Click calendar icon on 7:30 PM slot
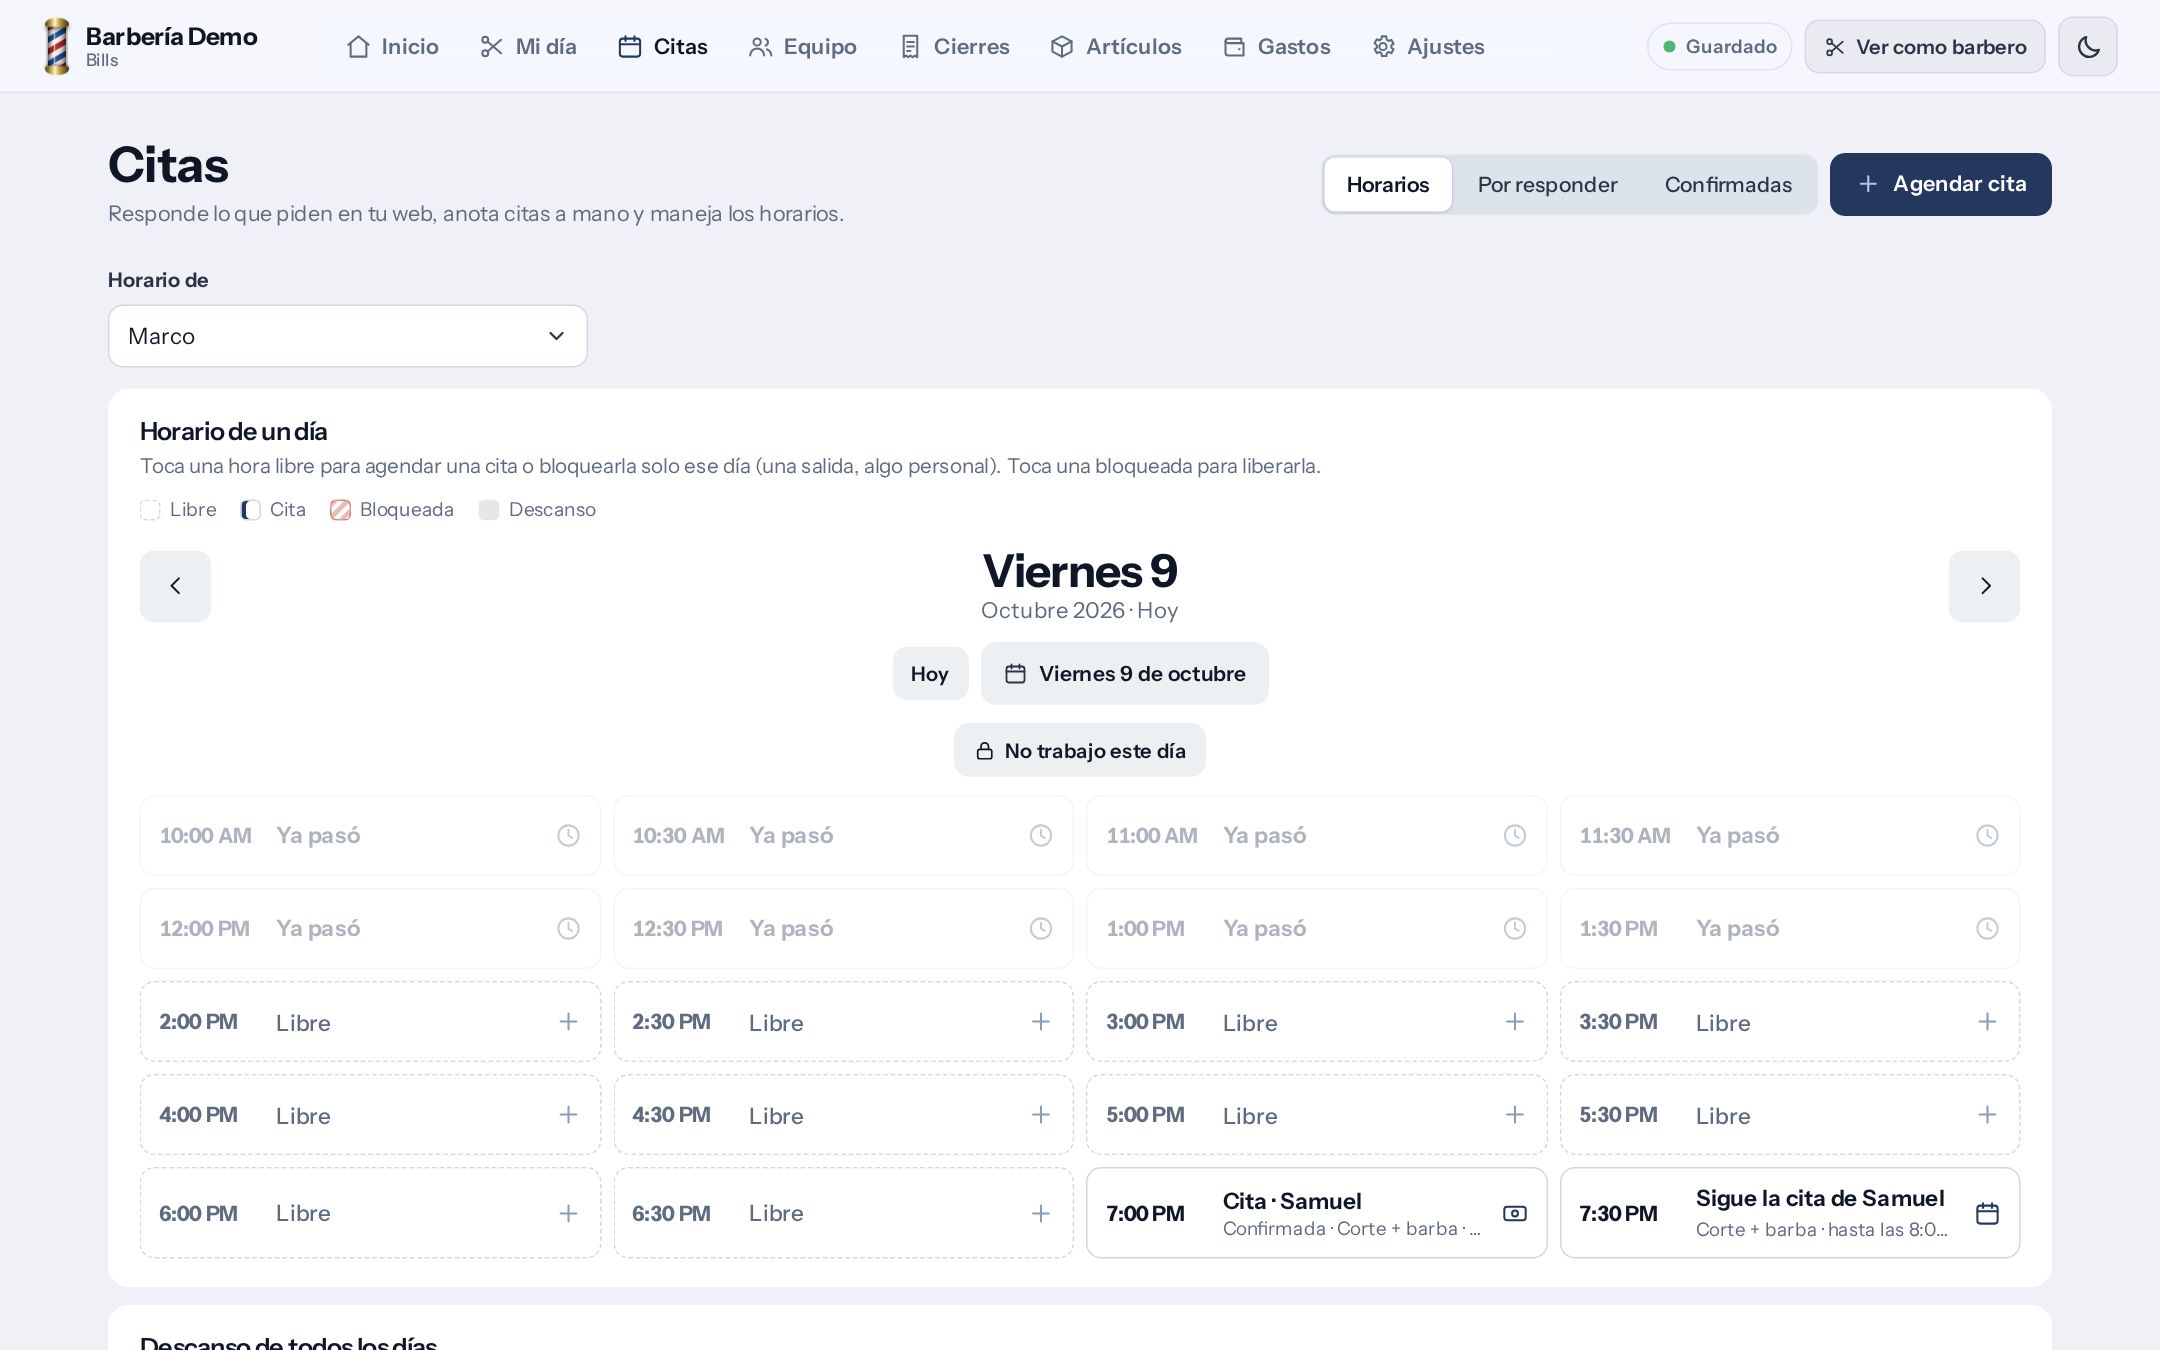The height and width of the screenshot is (1350, 2160). coord(1987,1213)
